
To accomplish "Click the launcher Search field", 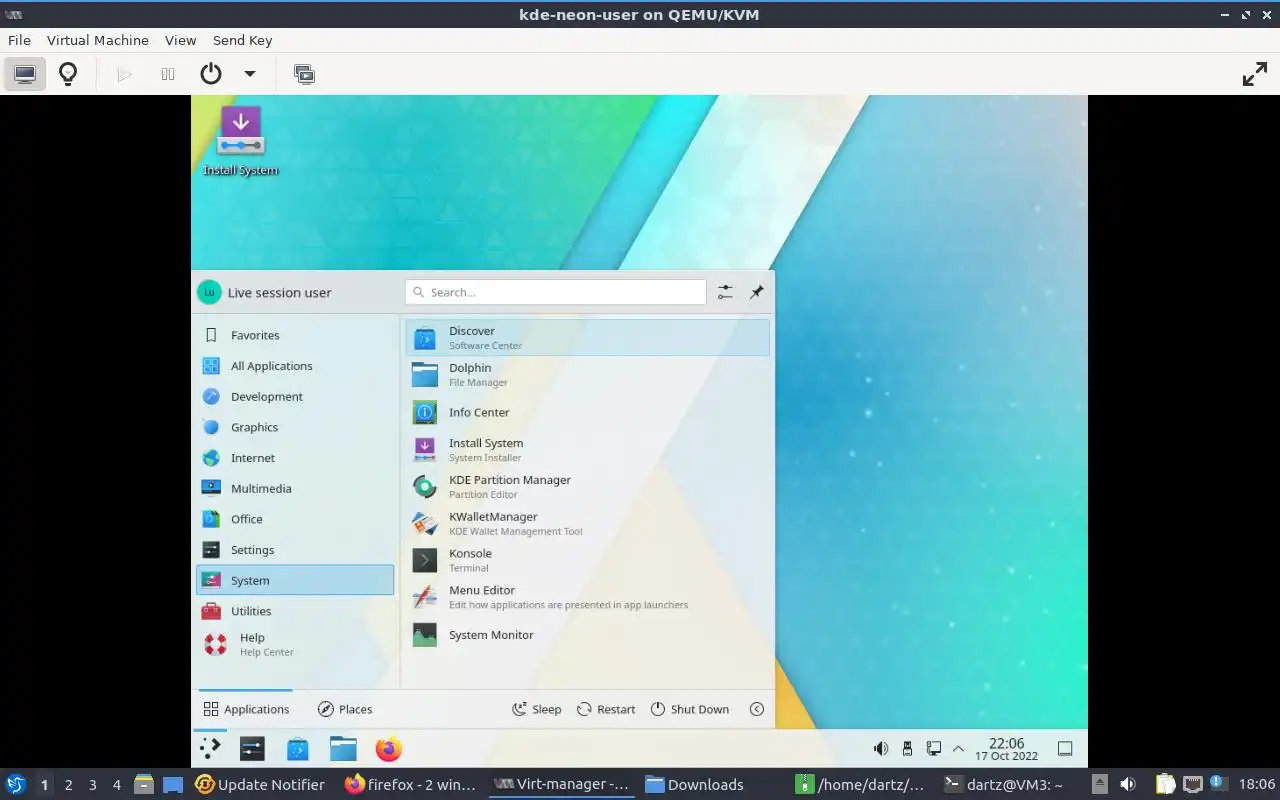I will (x=556, y=292).
